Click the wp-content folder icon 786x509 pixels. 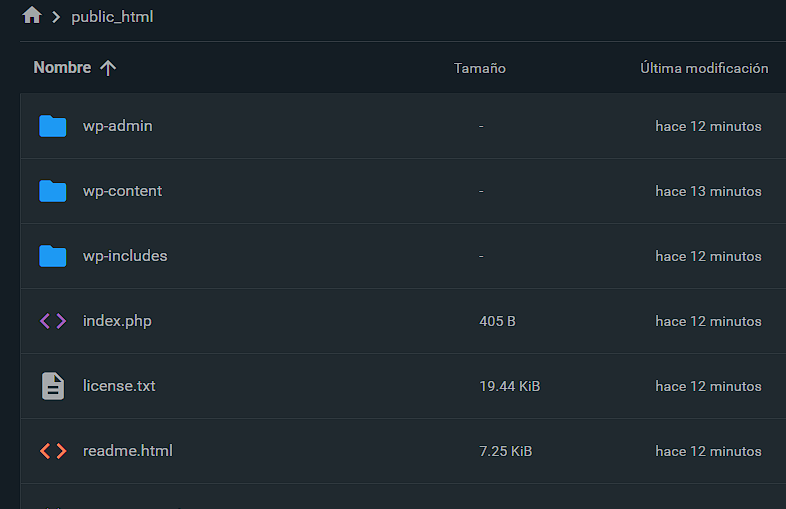tap(53, 191)
